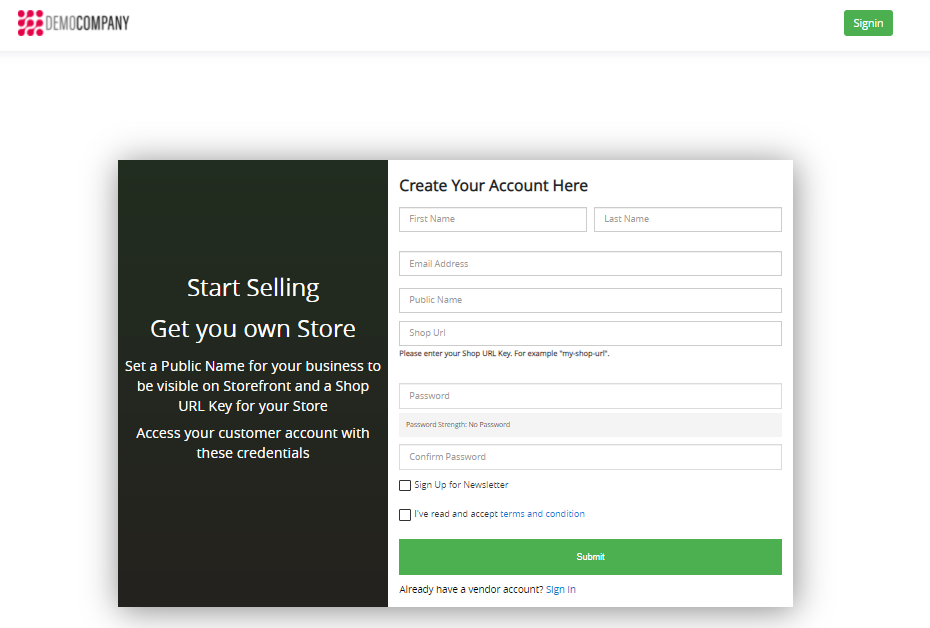Click the Sign Up for Newsletter label text
This screenshot has height=628, width=930.
click(x=461, y=485)
